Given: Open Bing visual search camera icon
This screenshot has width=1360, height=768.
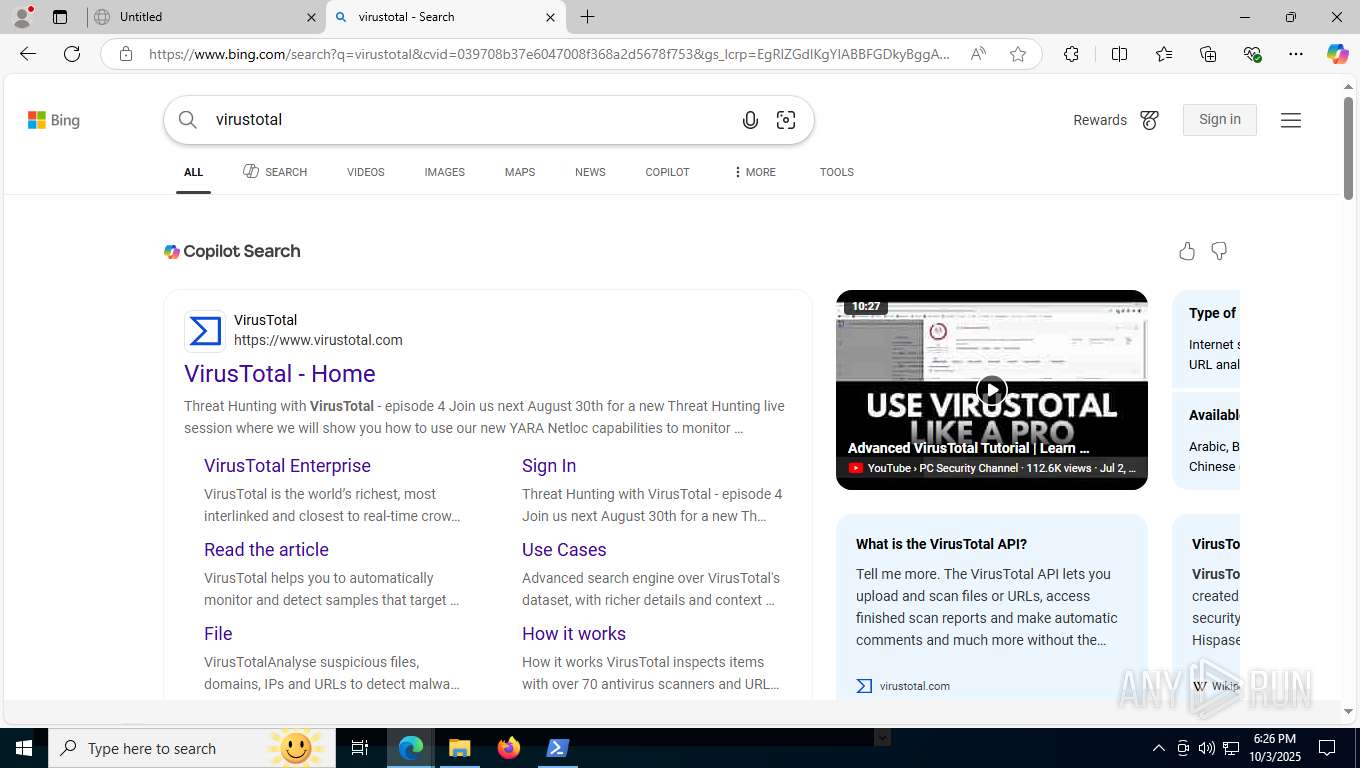Looking at the screenshot, I should click(786, 120).
